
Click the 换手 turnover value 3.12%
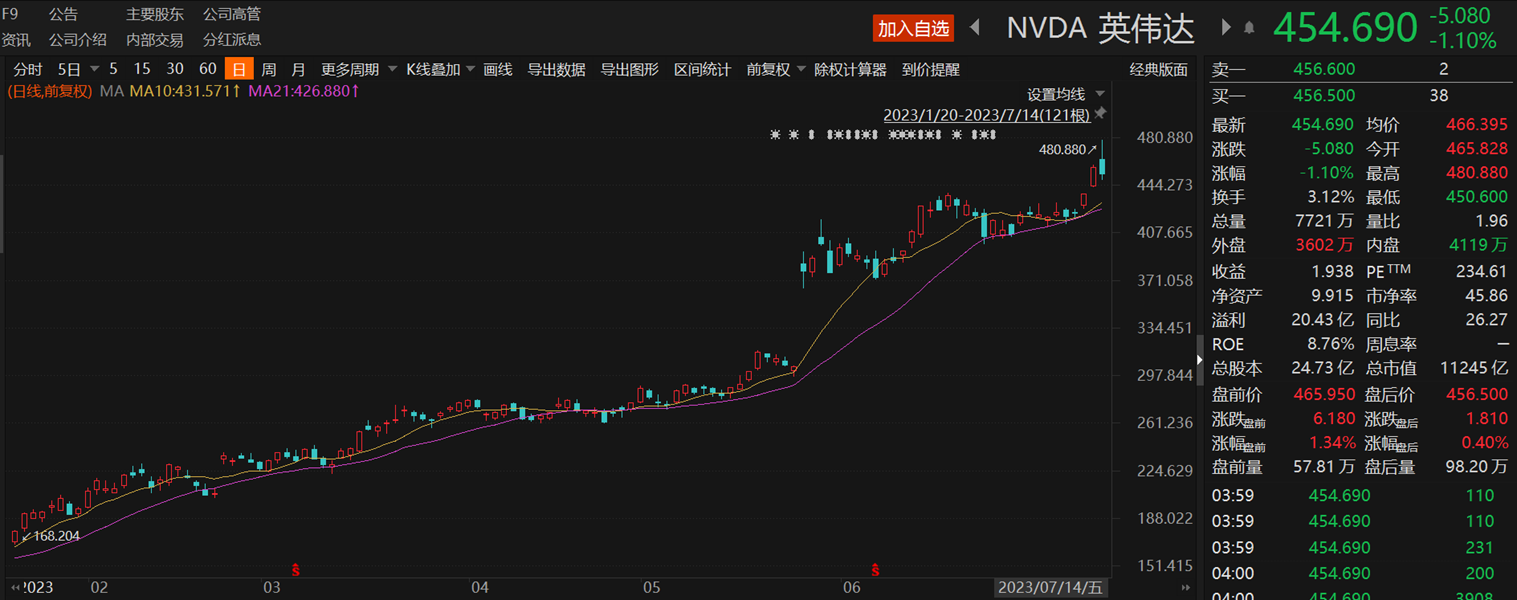(1331, 197)
